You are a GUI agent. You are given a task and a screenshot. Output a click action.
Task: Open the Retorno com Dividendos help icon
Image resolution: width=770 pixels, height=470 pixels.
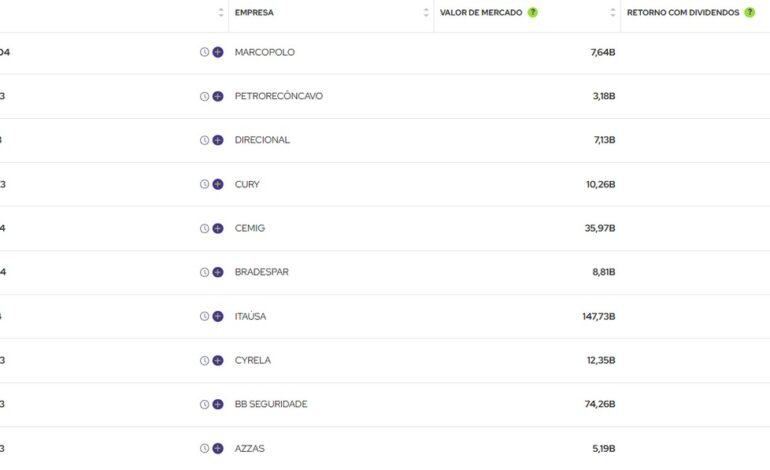click(x=750, y=13)
